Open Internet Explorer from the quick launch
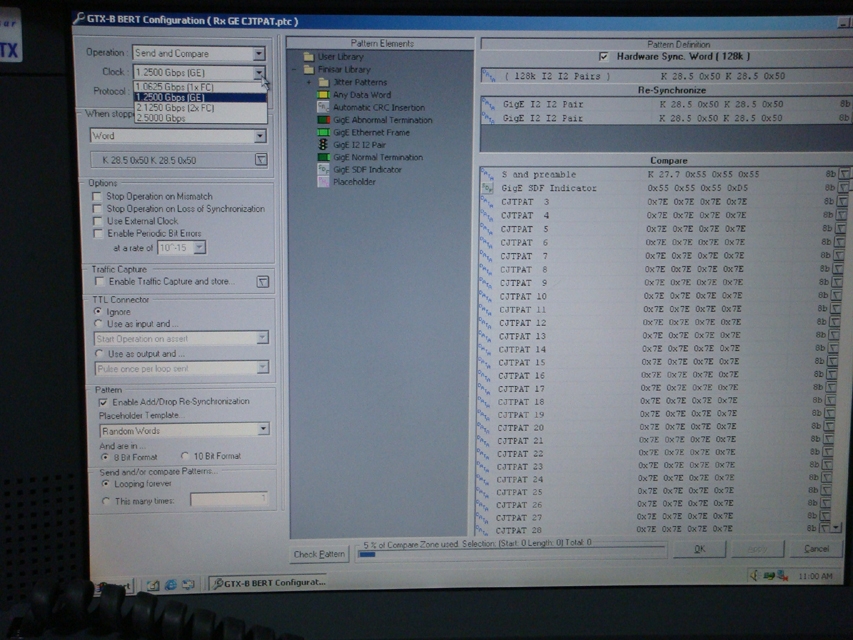The image size is (853, 640). 171,584
